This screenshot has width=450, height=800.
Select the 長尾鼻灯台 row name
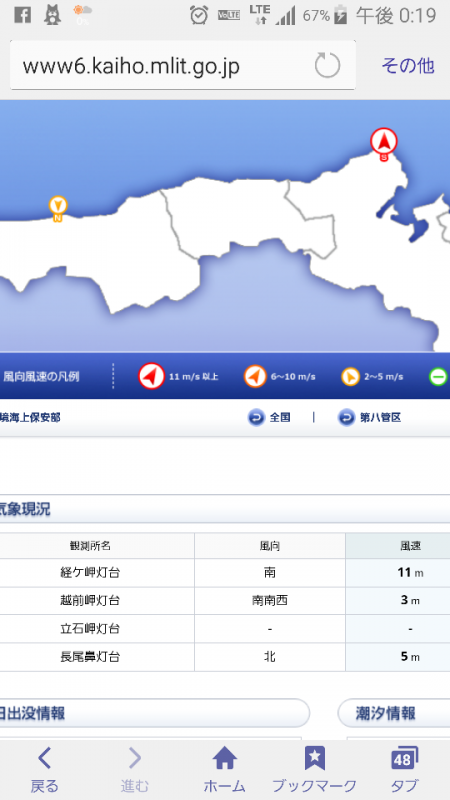point(90,657)
